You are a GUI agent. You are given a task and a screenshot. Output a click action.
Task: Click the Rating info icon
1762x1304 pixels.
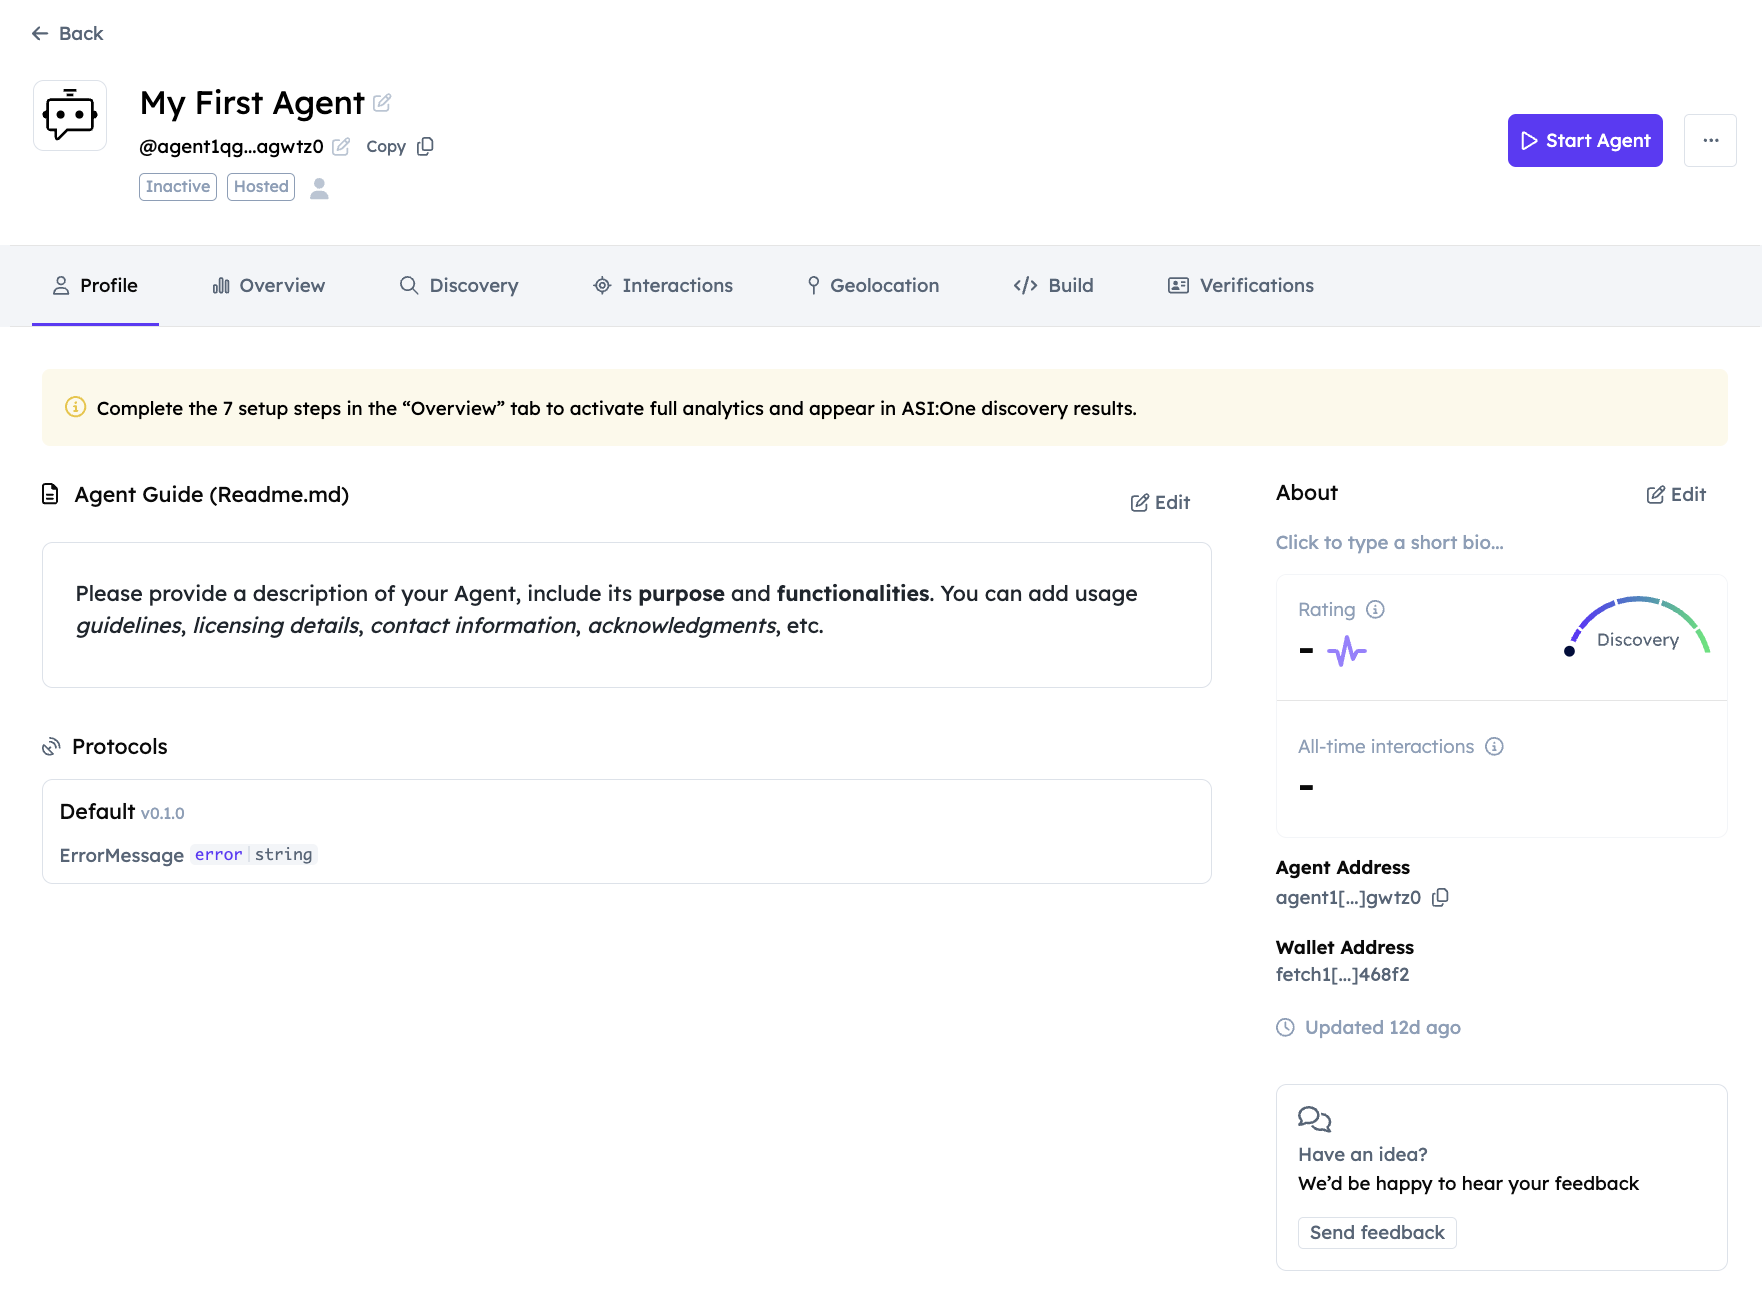click(x=1375, y=610)
